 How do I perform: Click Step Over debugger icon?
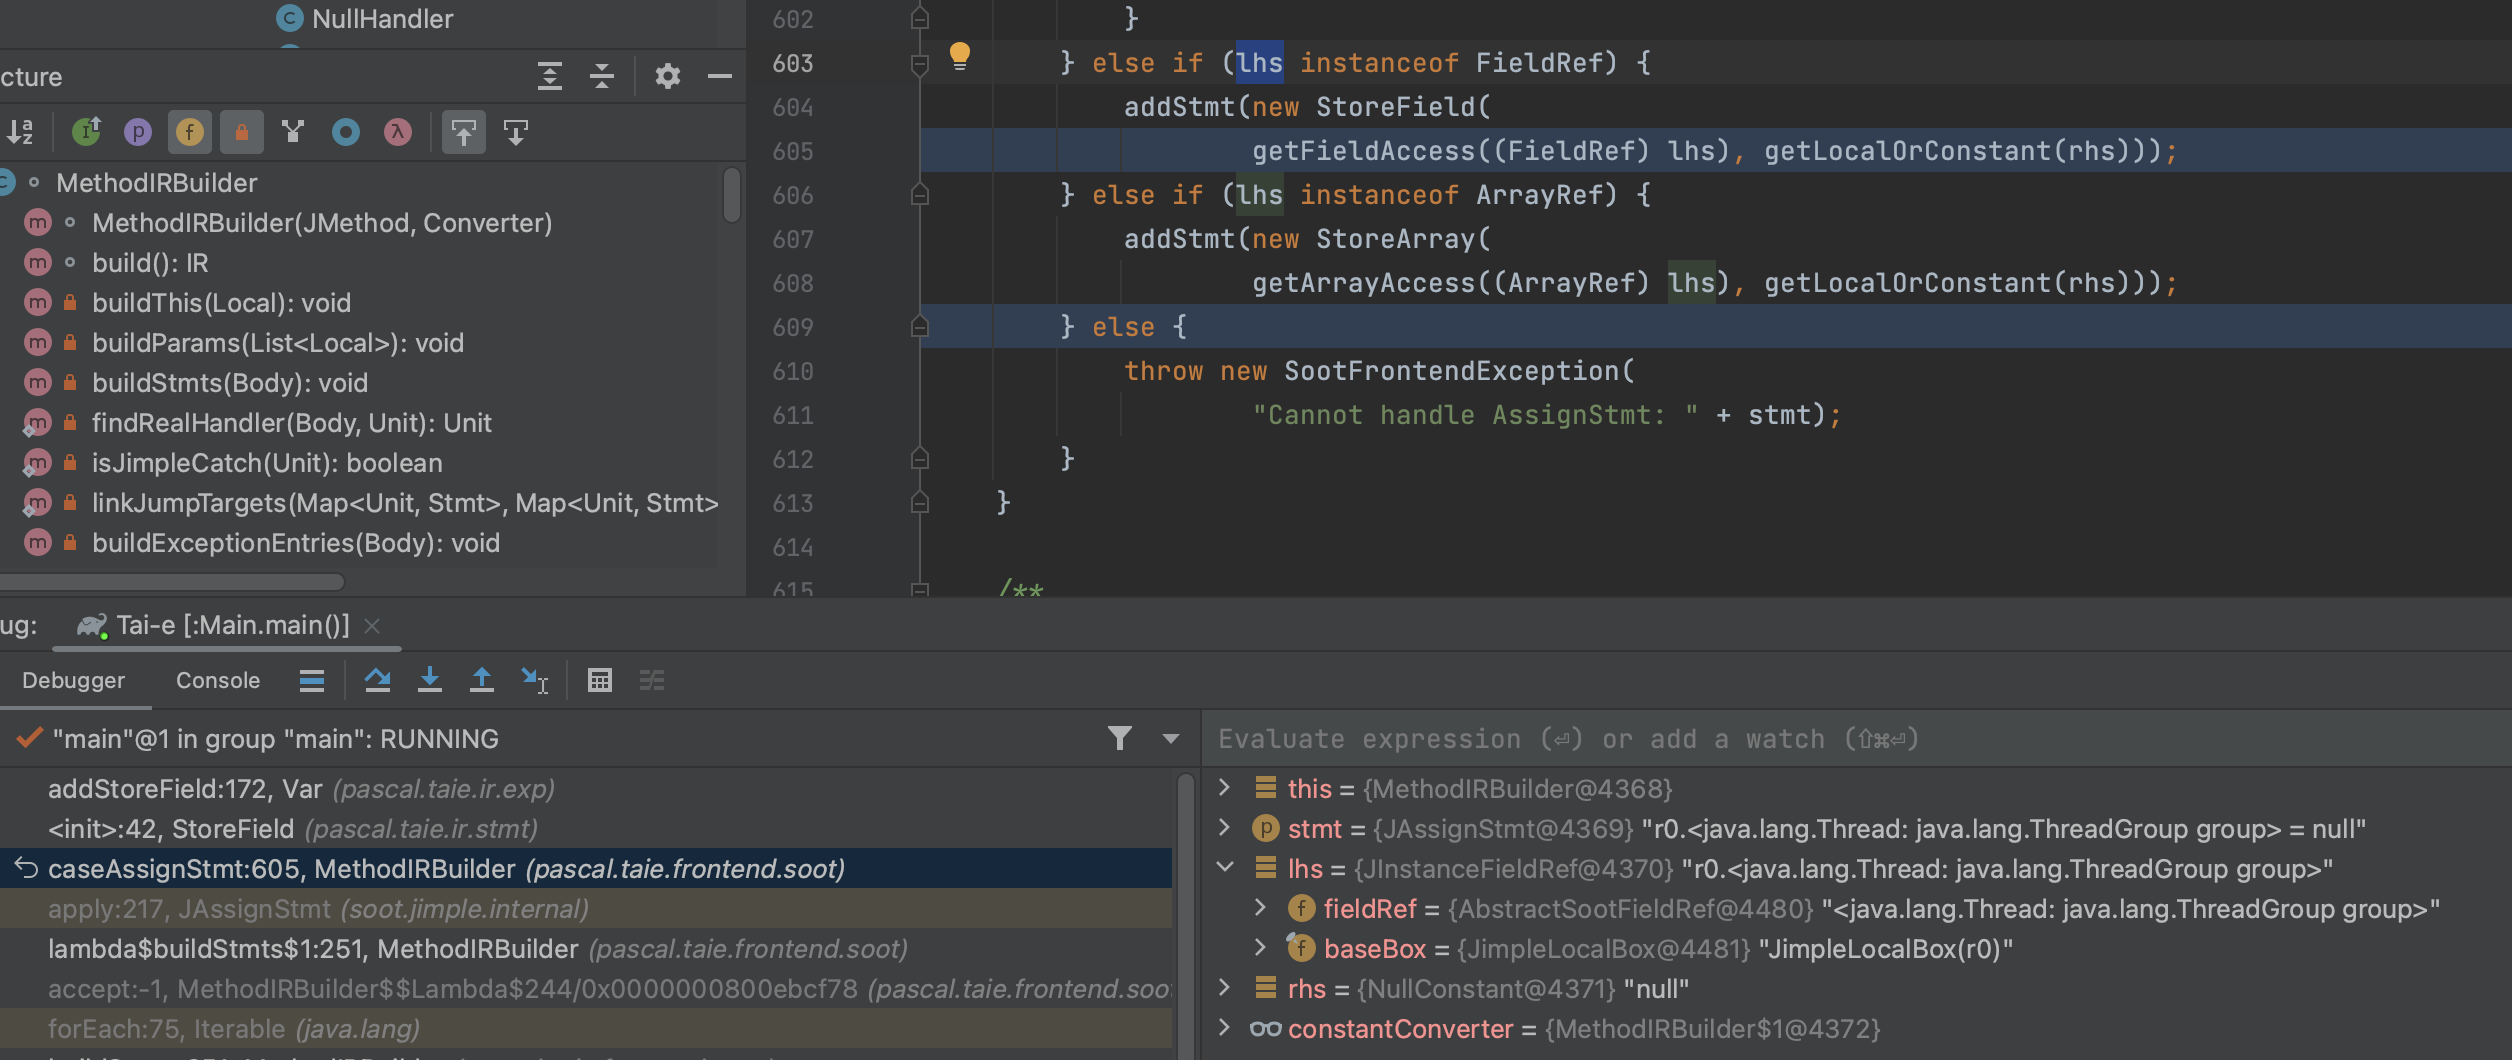pos(378,681)
